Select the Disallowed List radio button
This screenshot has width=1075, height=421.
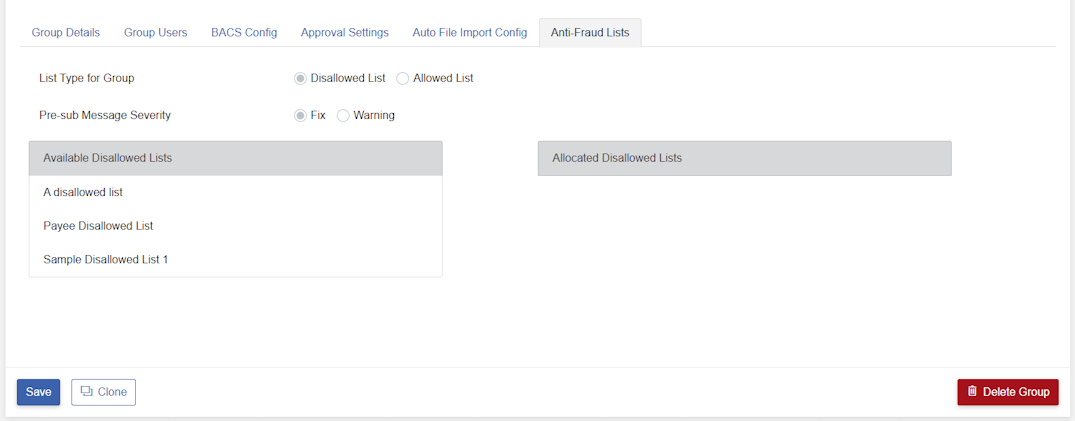(300, 78)
